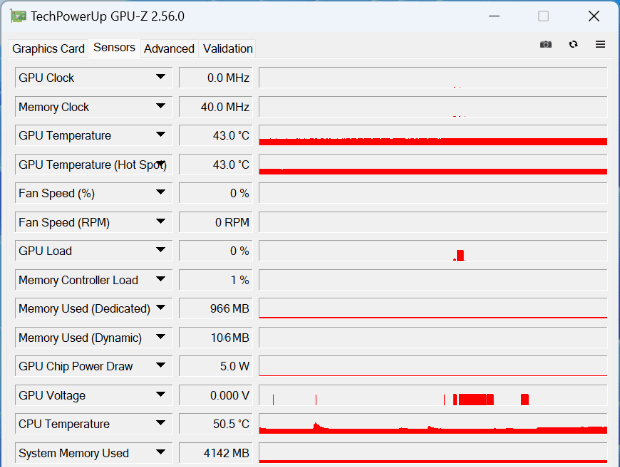This screenshot has height=467, width=620.
Task: Click the Memory Used (Dedicated) graph
Action: click(x=433, y=308)
